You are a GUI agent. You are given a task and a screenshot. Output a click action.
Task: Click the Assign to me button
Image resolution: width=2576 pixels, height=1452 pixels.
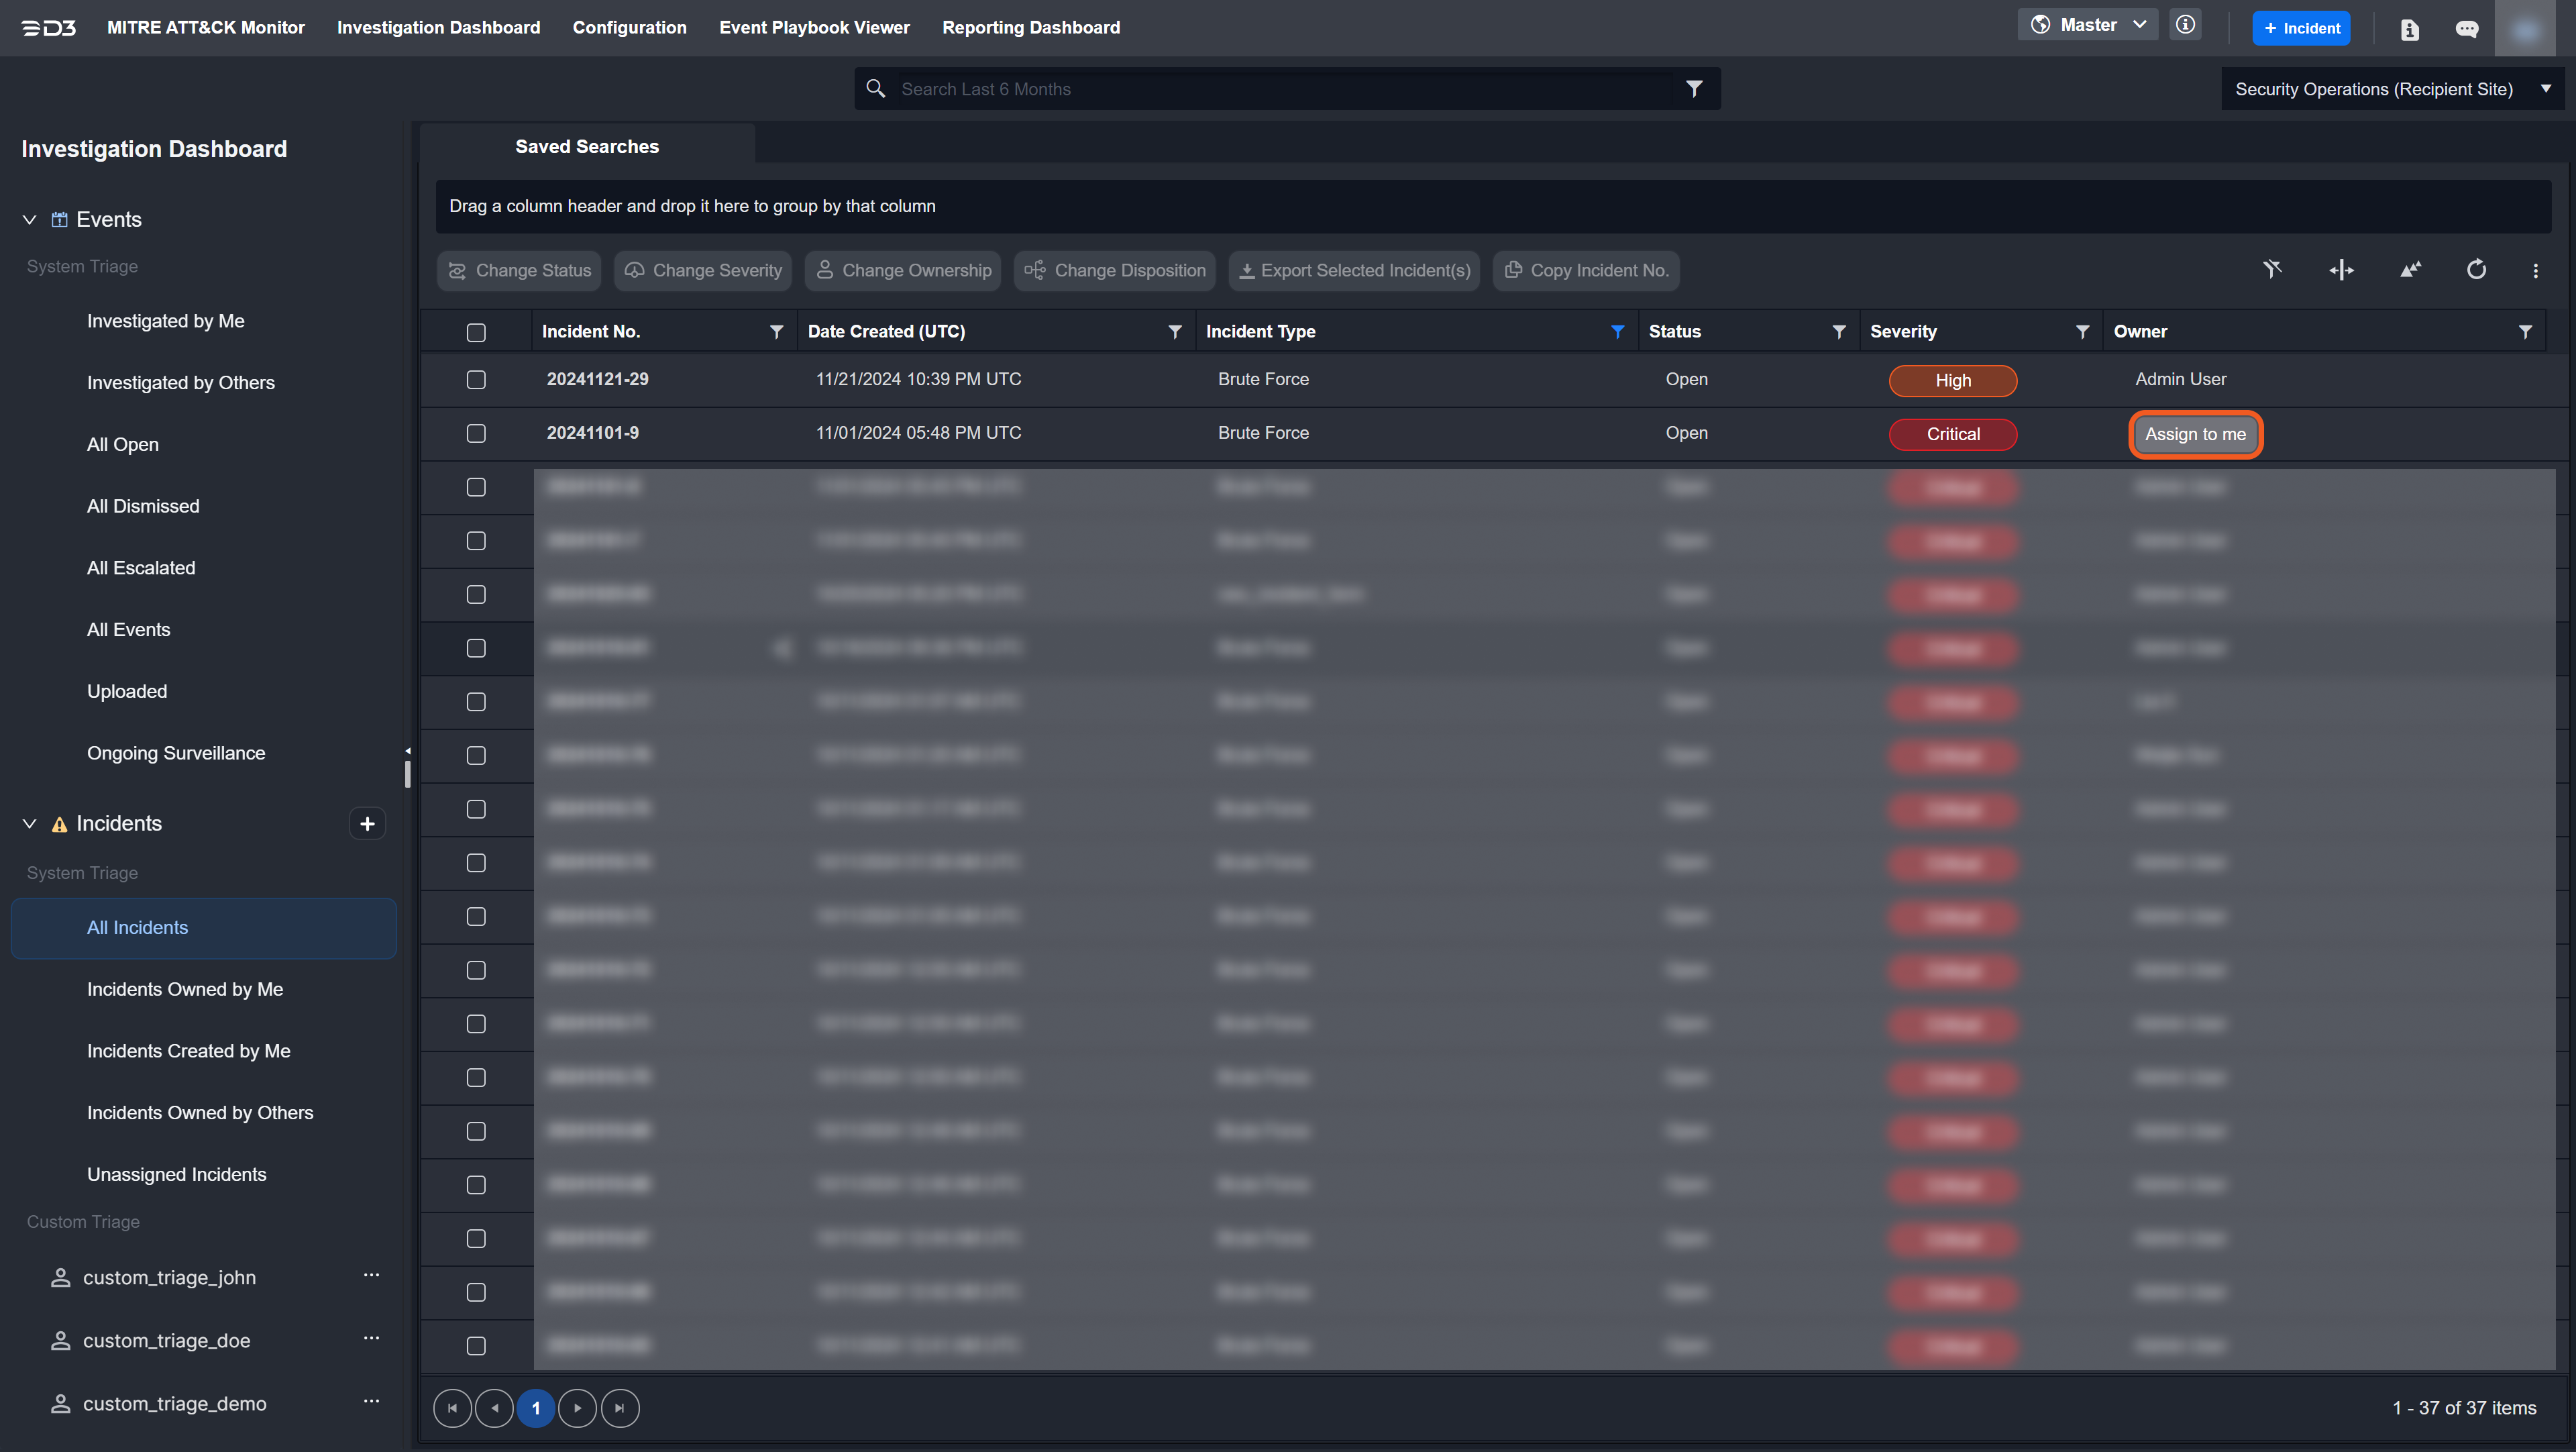tap(2195, 434)
